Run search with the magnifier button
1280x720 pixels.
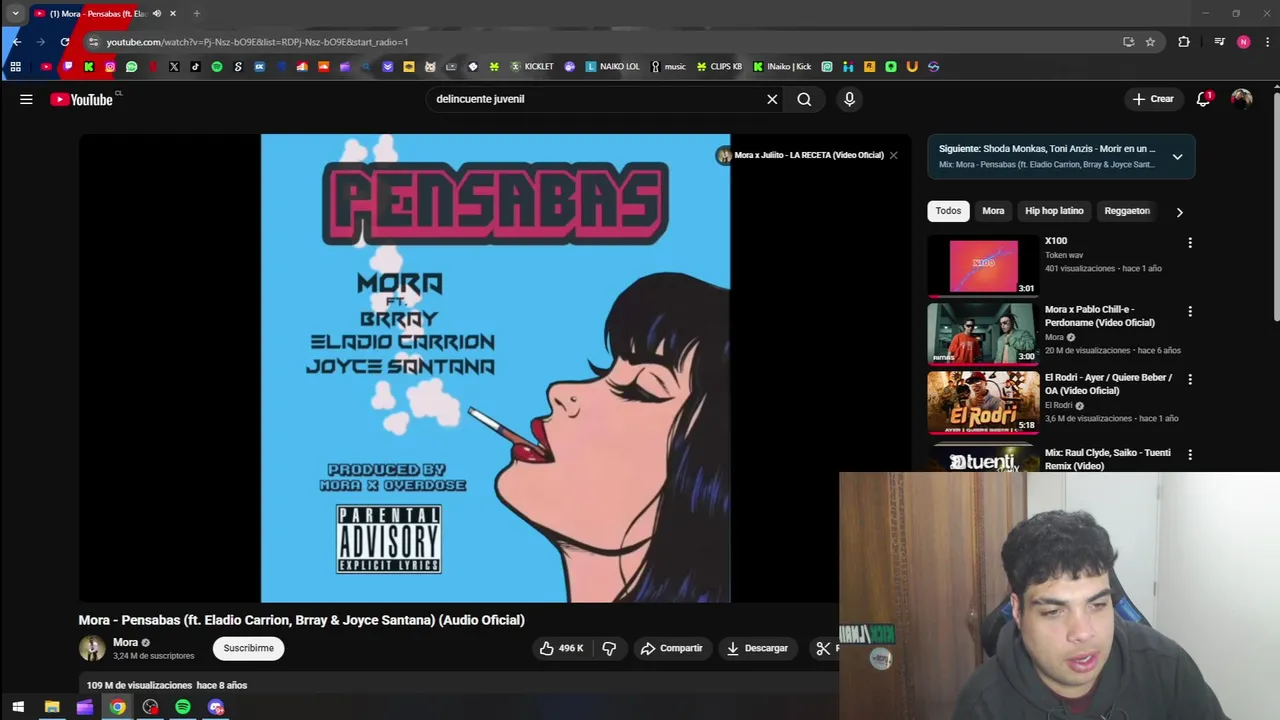(x=804, y=99)
